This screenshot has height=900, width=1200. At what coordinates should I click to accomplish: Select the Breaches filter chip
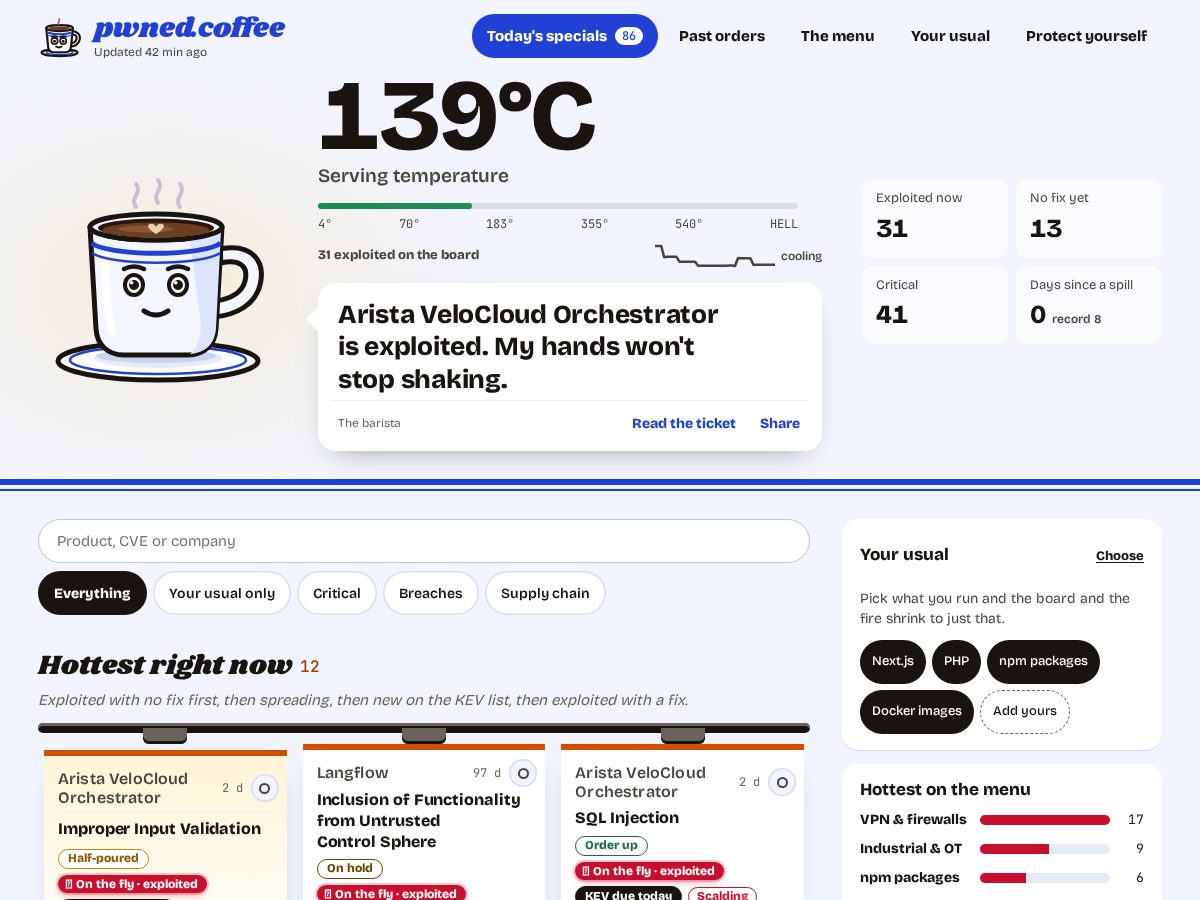pos(431,593)
